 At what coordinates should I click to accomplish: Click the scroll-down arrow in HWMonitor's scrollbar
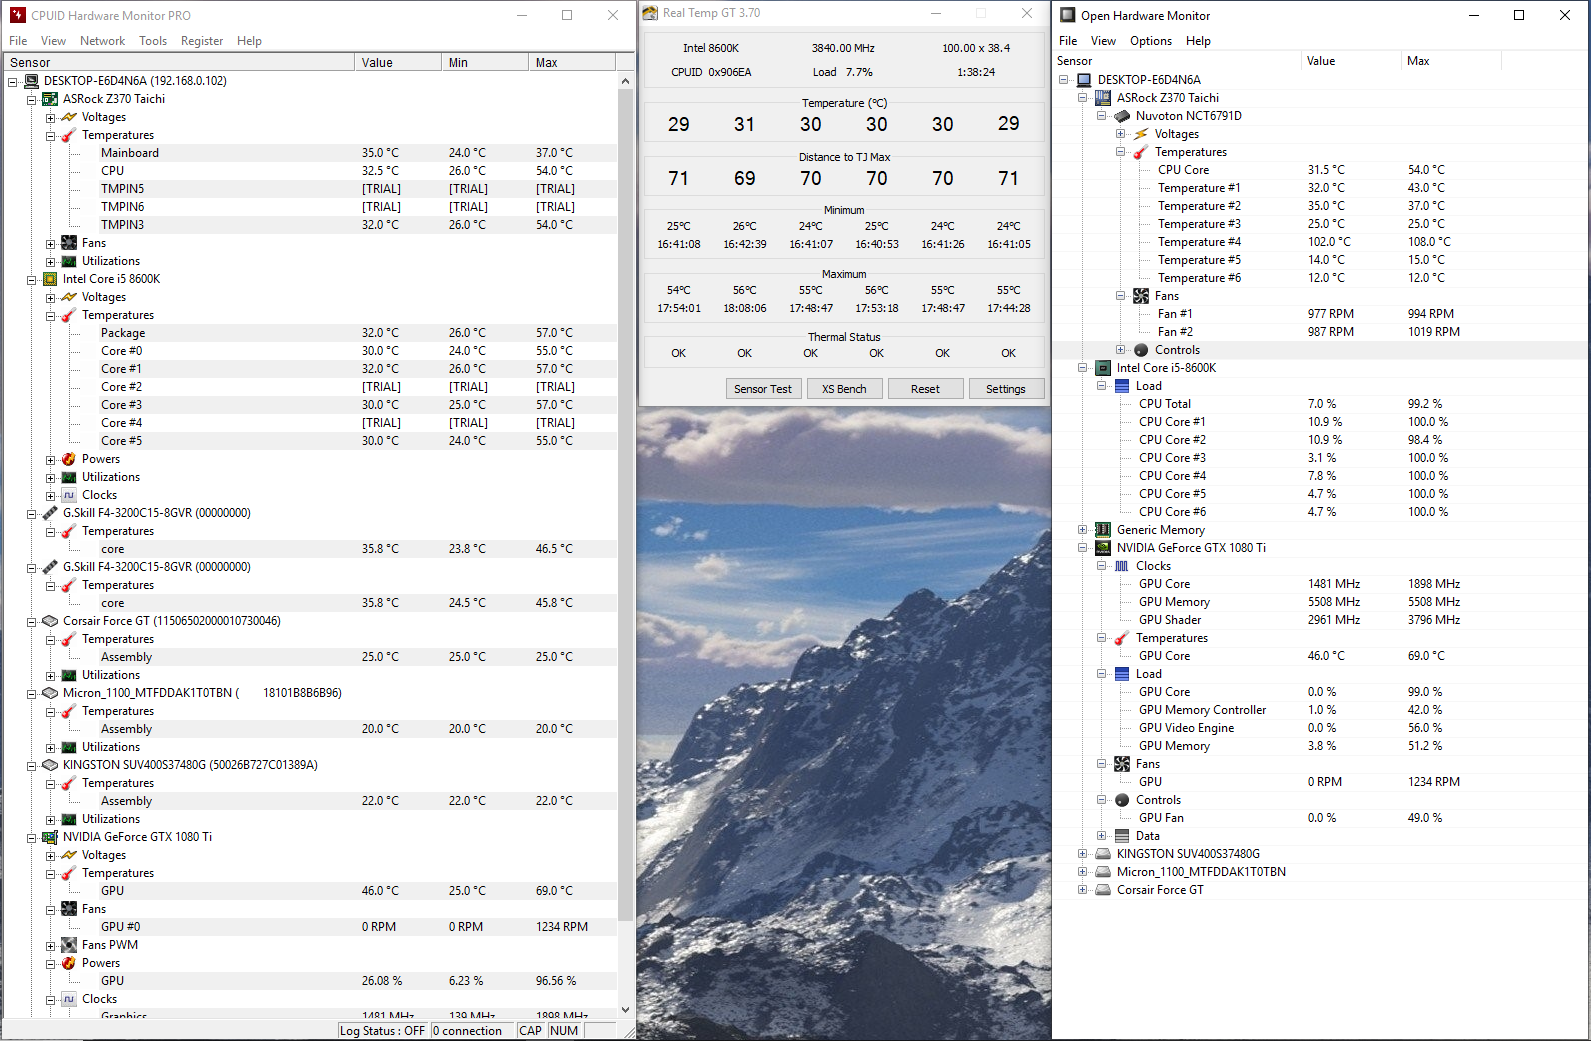coord(625,1010)
